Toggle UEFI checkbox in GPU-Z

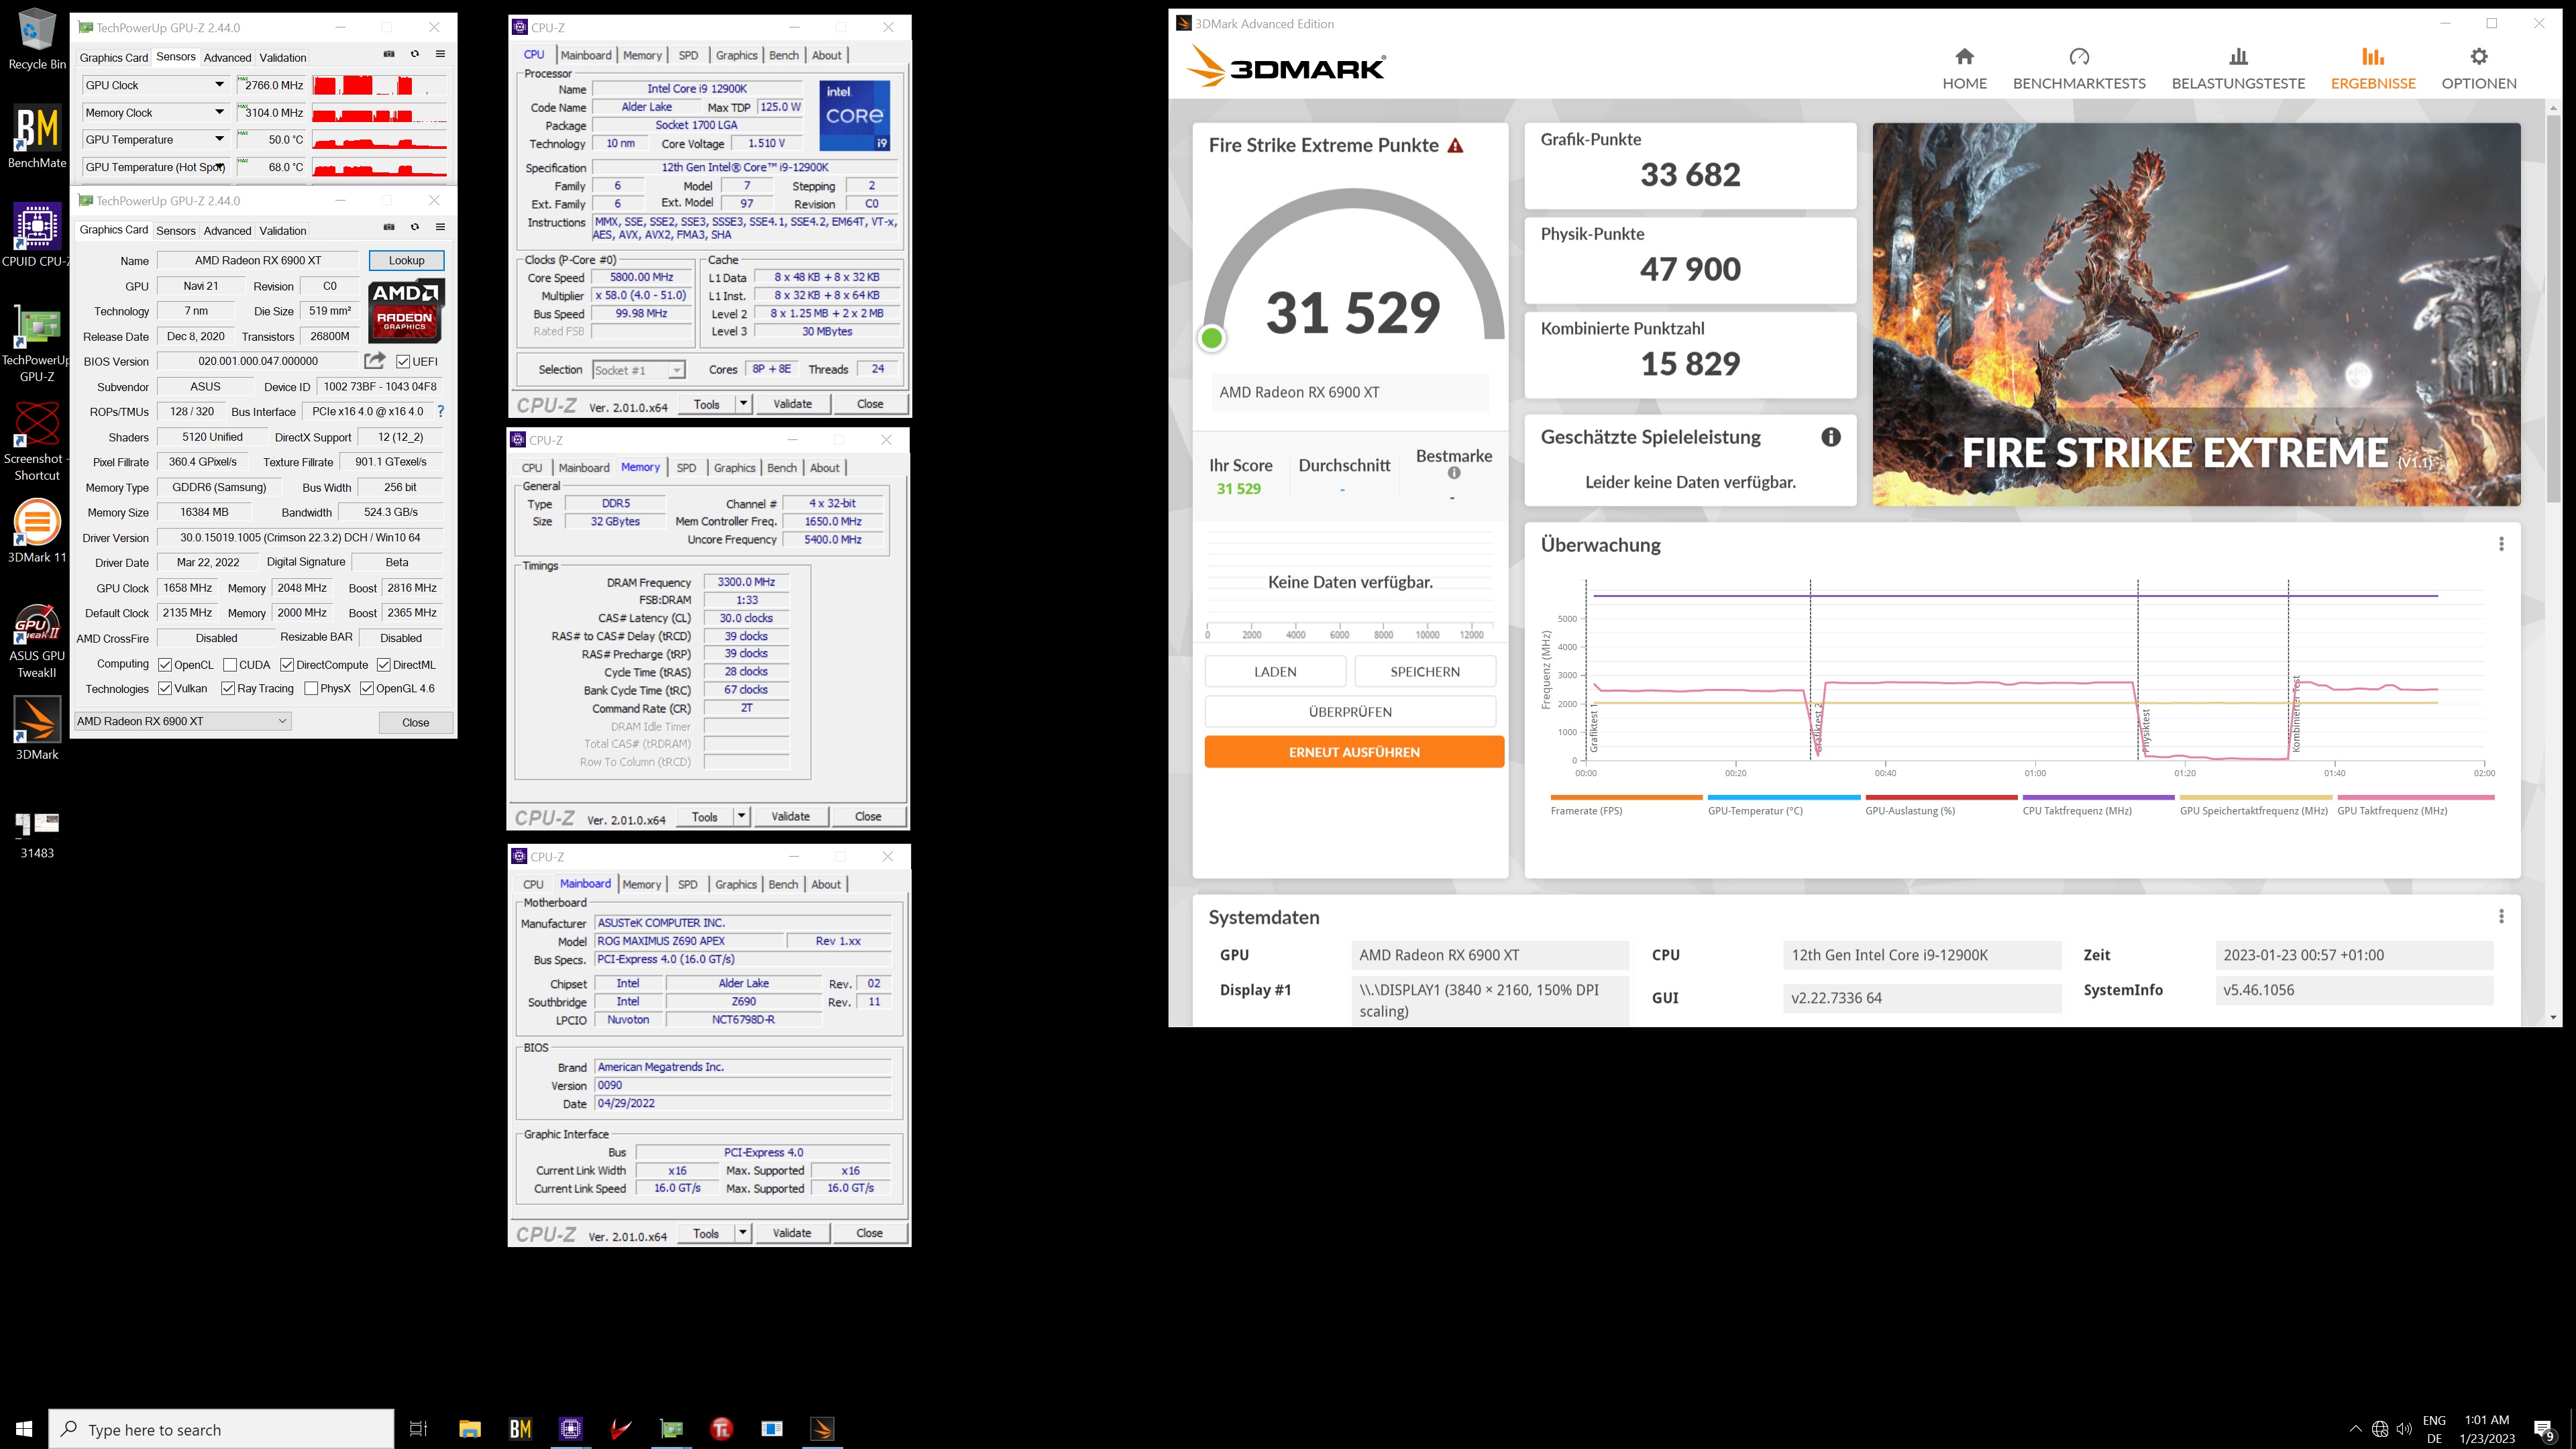(403, 362)
